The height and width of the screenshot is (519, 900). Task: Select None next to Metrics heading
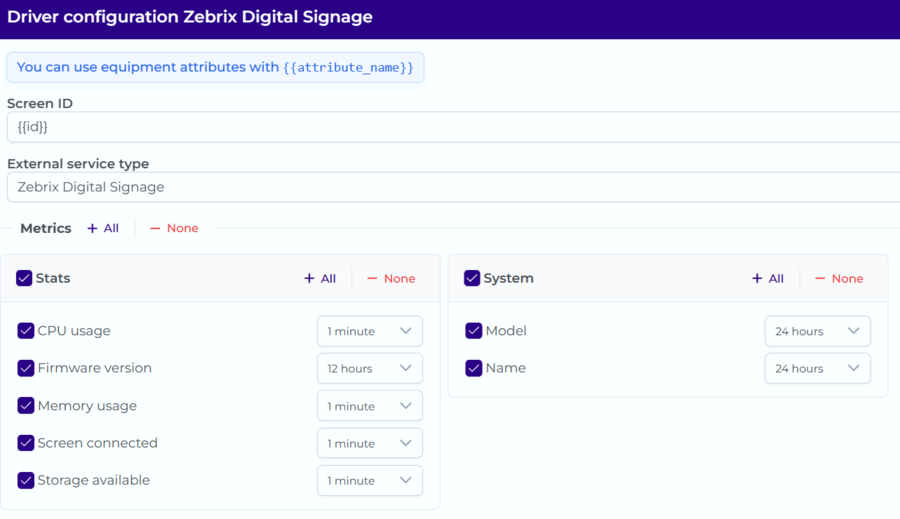click(174, 228)
